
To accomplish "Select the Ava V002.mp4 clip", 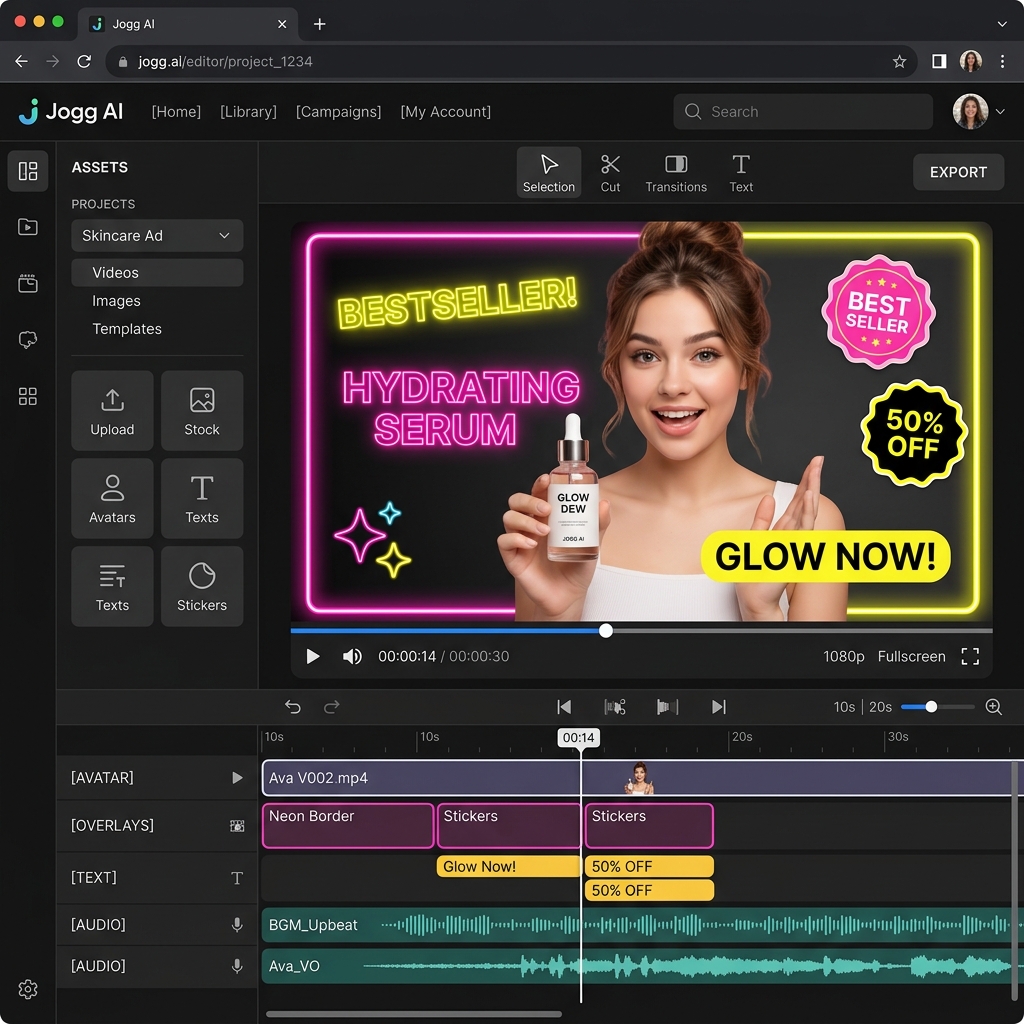I will click(x=643, y=778).
